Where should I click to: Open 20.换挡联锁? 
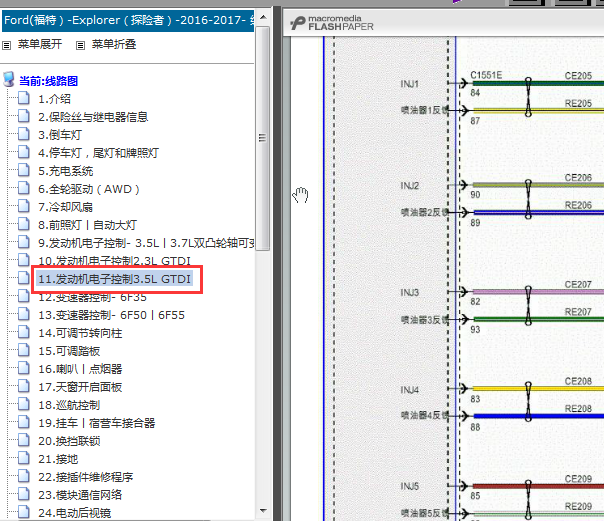(69, 441)
